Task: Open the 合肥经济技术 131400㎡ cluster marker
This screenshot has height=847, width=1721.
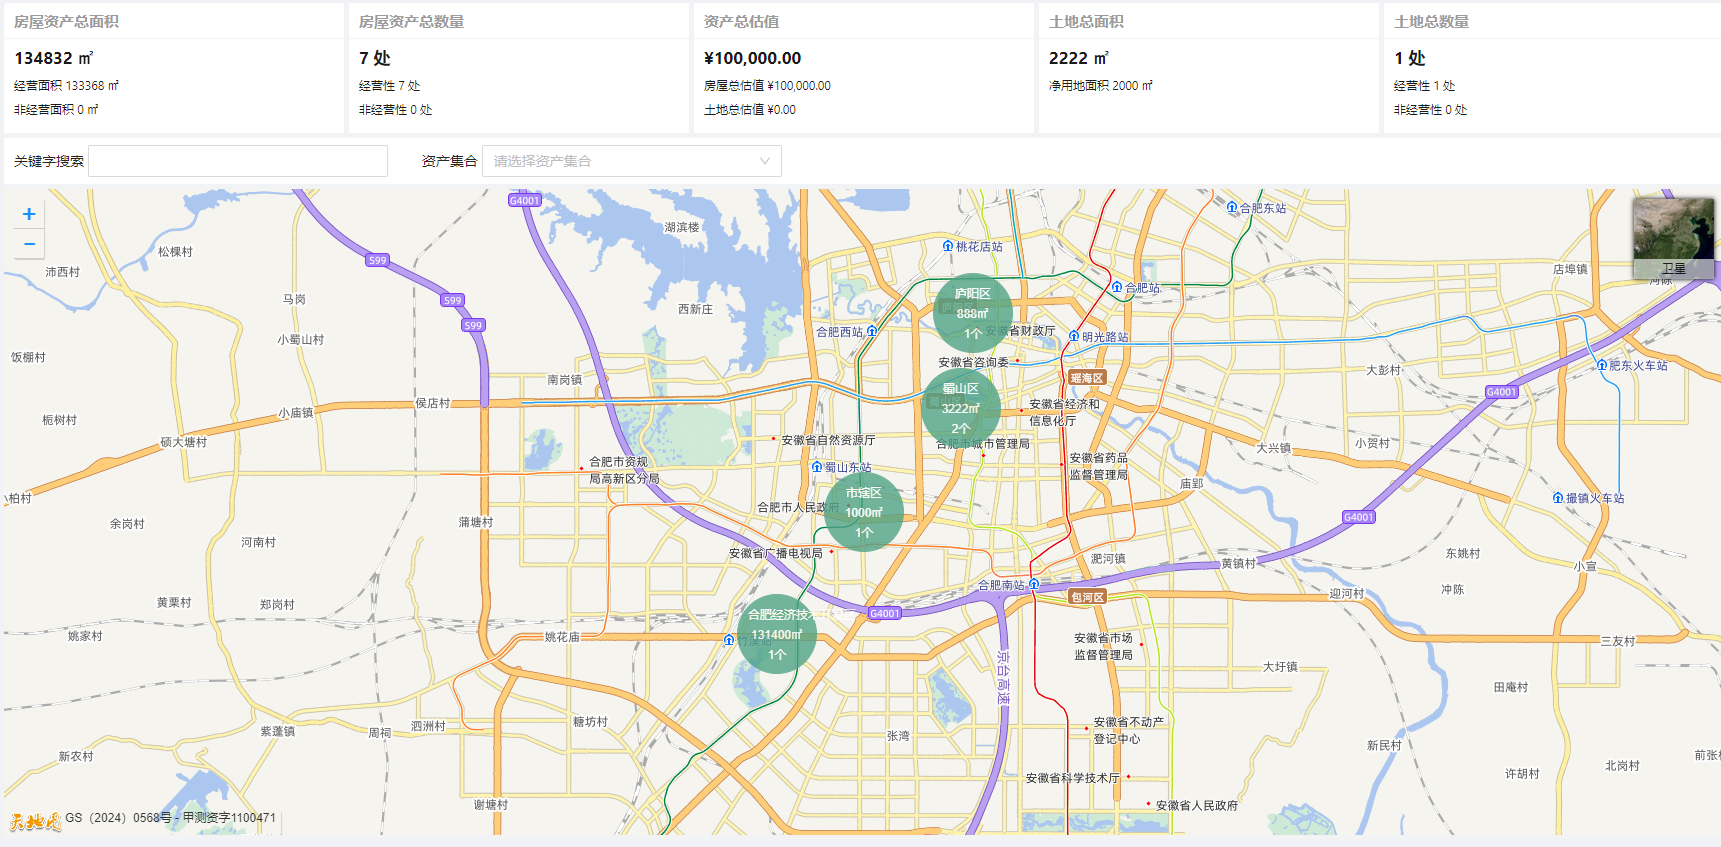Action: tap(777, 634)
